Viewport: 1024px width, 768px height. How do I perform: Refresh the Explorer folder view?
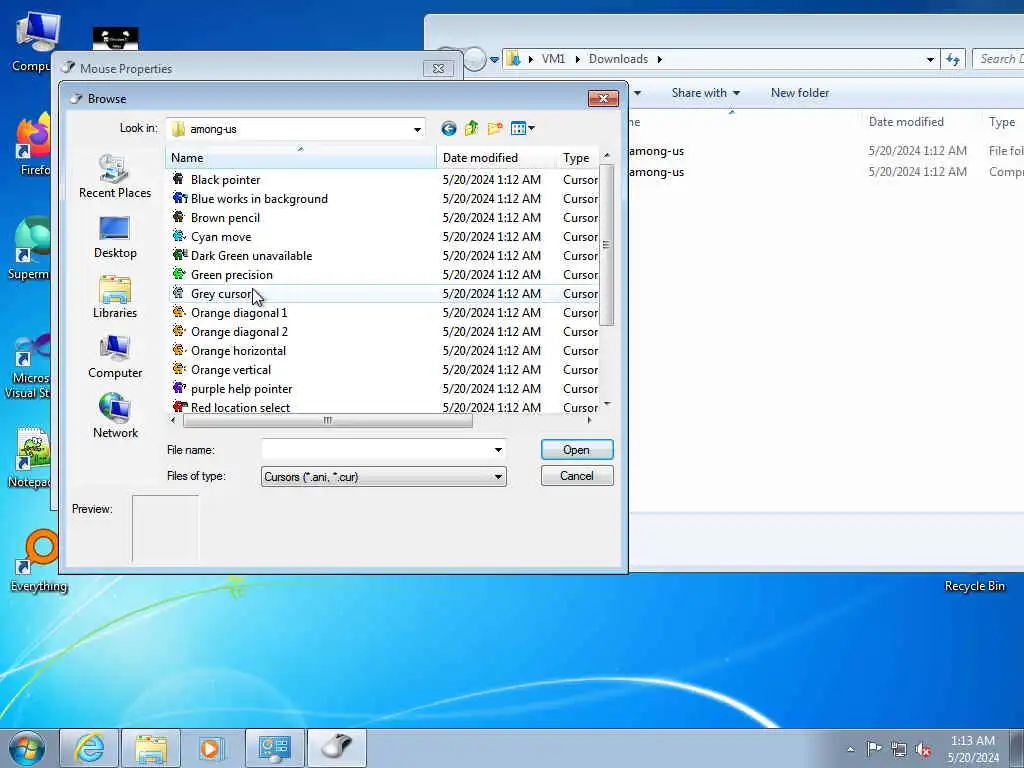[x=953, y=59]
